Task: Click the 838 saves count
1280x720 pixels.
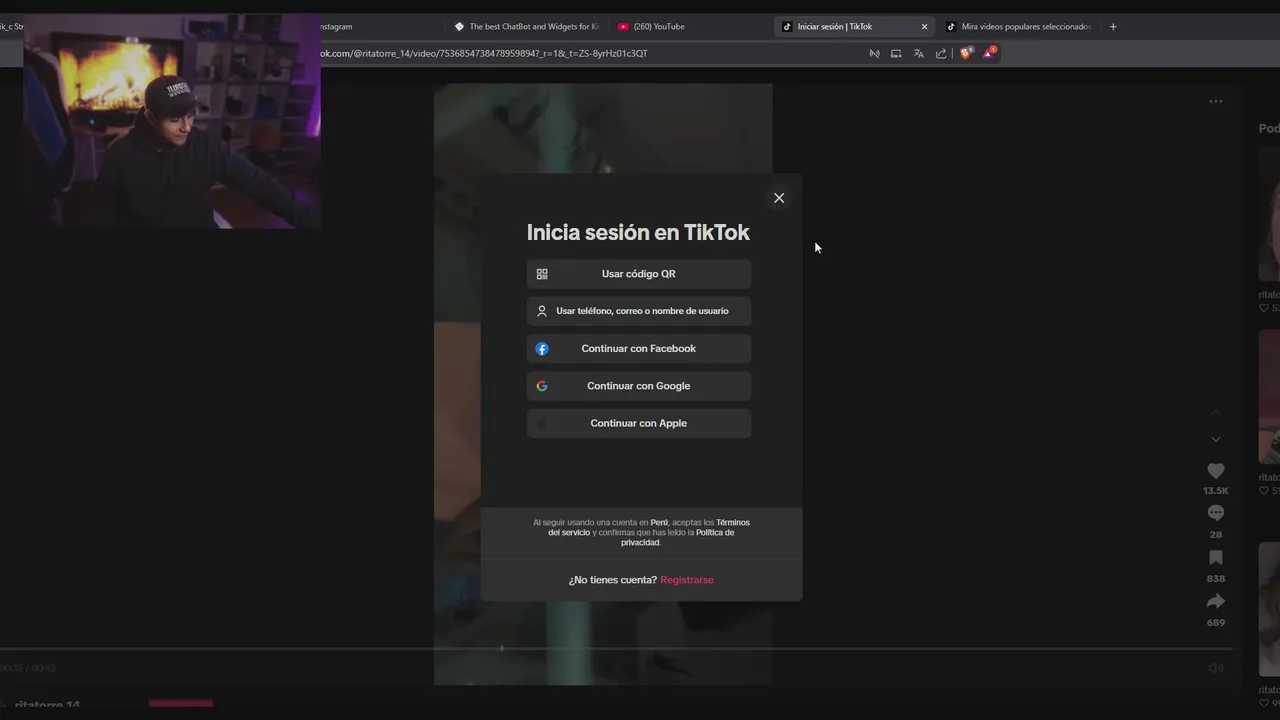Action: pyautogui.click(x=1216, y=579)
